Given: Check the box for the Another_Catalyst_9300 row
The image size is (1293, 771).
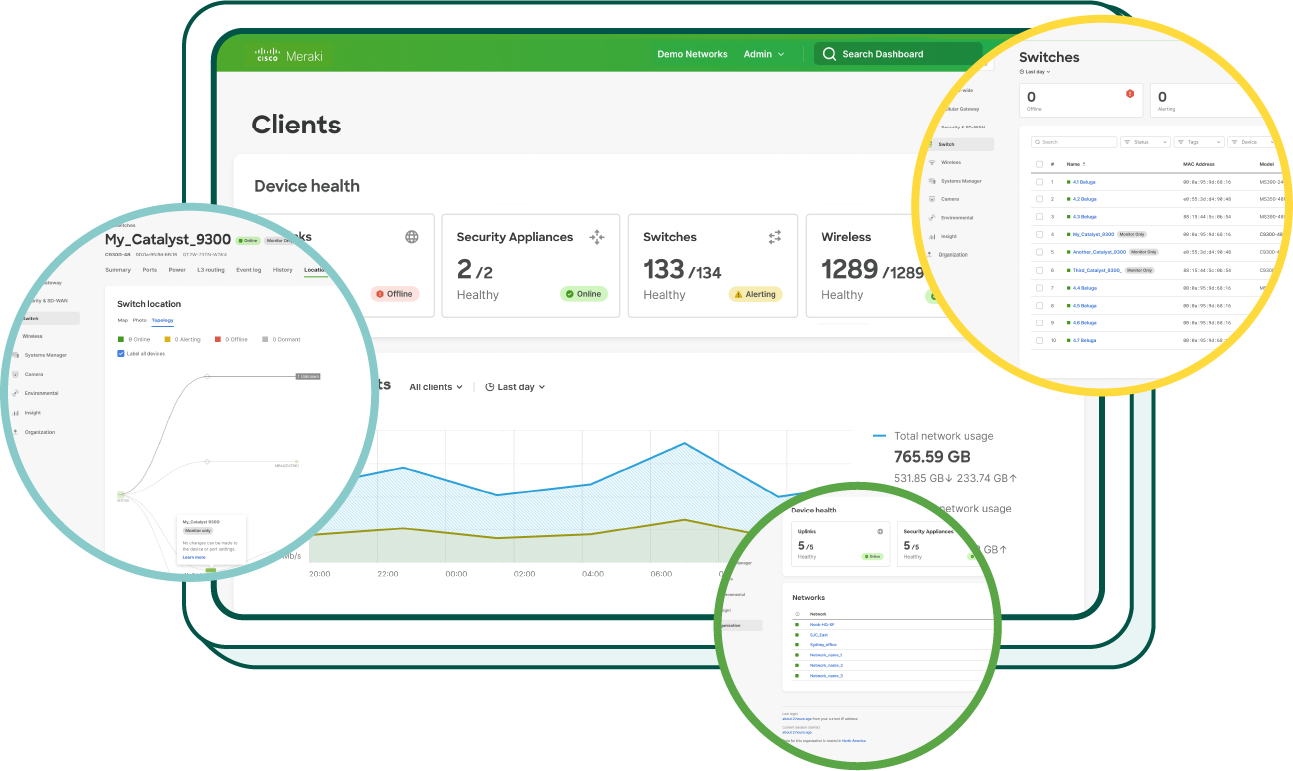Looking at the screenshot, I should tap(1039, 252).
